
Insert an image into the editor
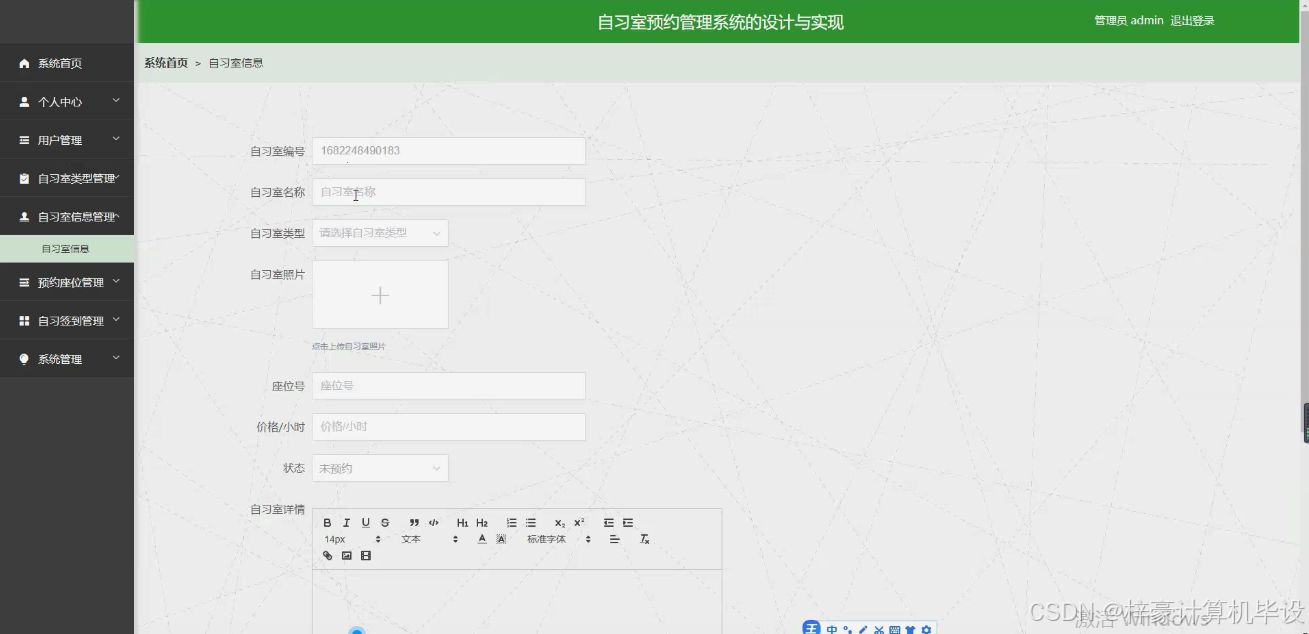(x=346, y=555)
